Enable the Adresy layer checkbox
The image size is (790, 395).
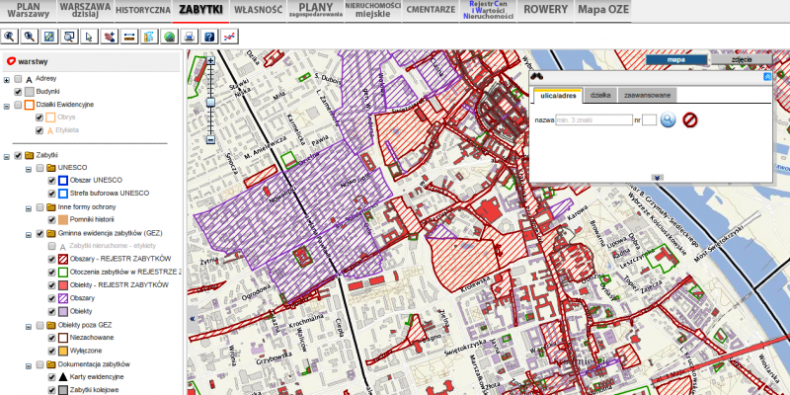(x=18, y=79)
